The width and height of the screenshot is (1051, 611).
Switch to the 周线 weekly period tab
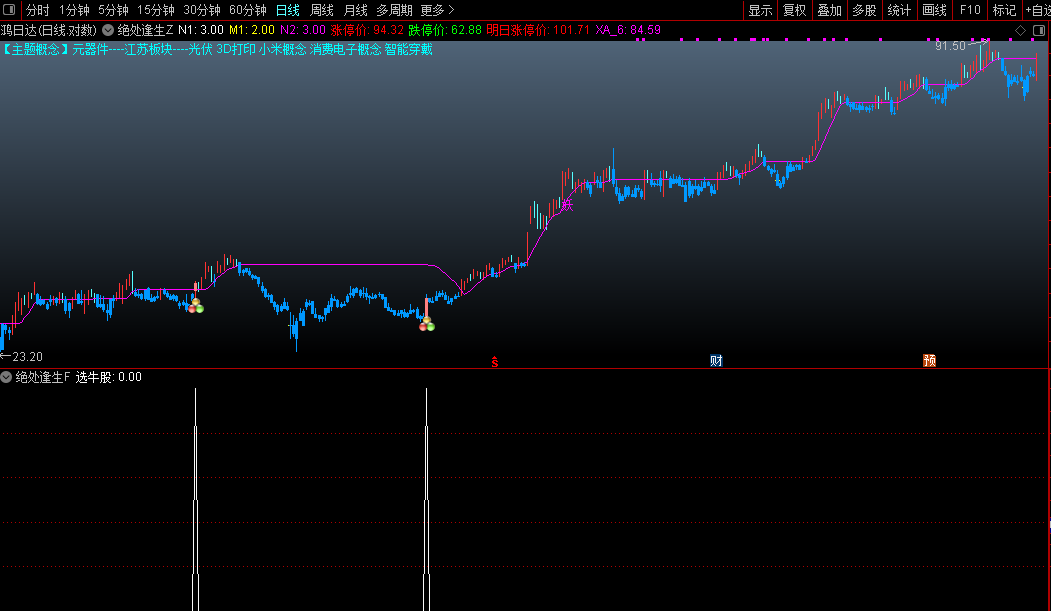point(322,10)
